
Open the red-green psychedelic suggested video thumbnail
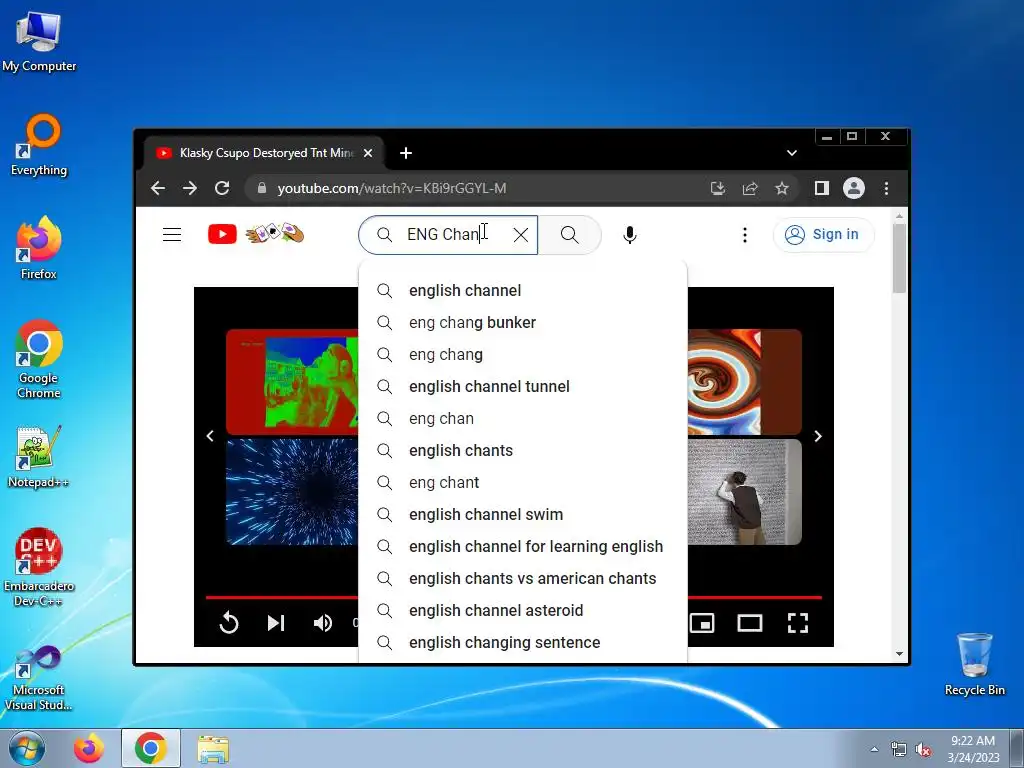[x=292, y=381]
